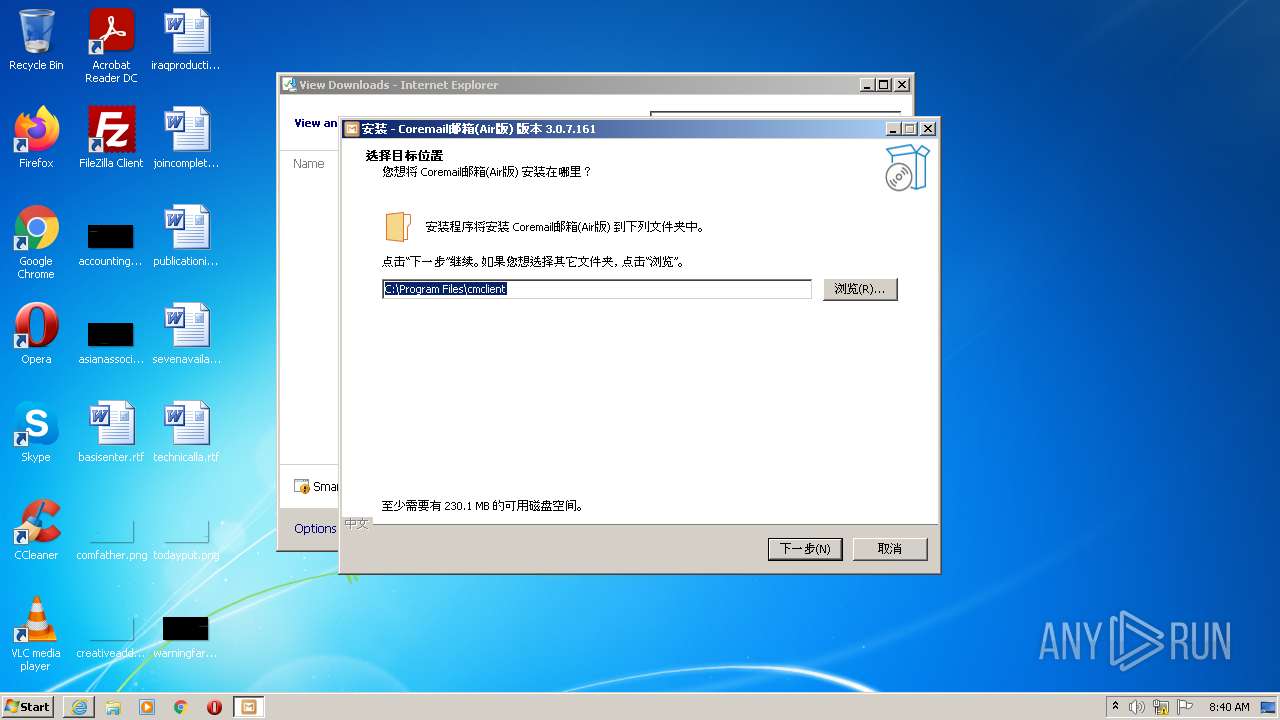1280x720 pixels.
Task: Click Name column header in View Downloads
Action: click(x=309, y=163)
